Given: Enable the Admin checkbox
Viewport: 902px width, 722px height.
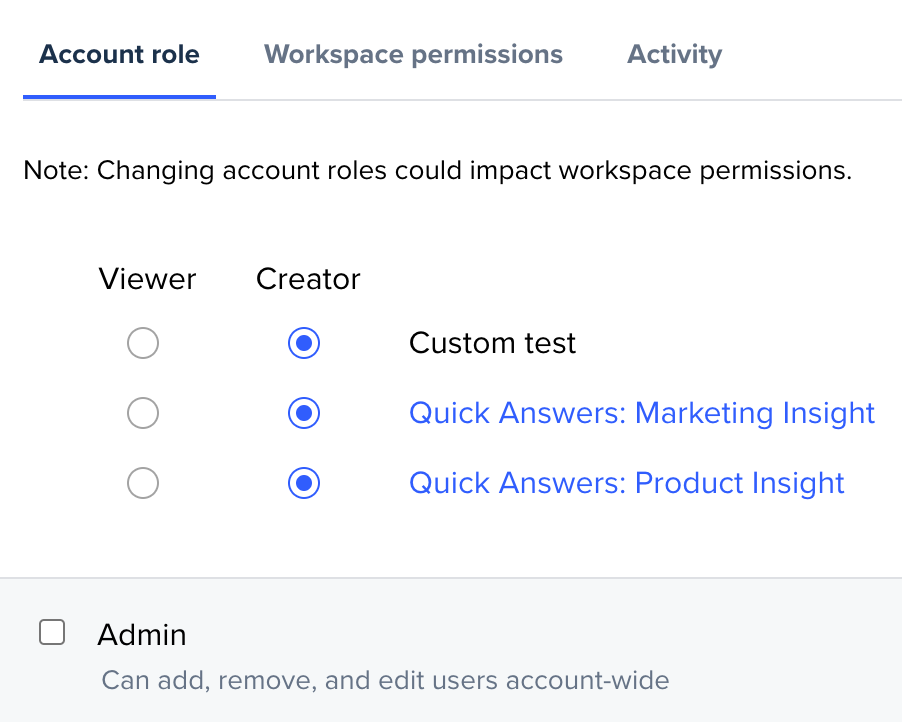Looking at the screenshot, I should 52,632.
